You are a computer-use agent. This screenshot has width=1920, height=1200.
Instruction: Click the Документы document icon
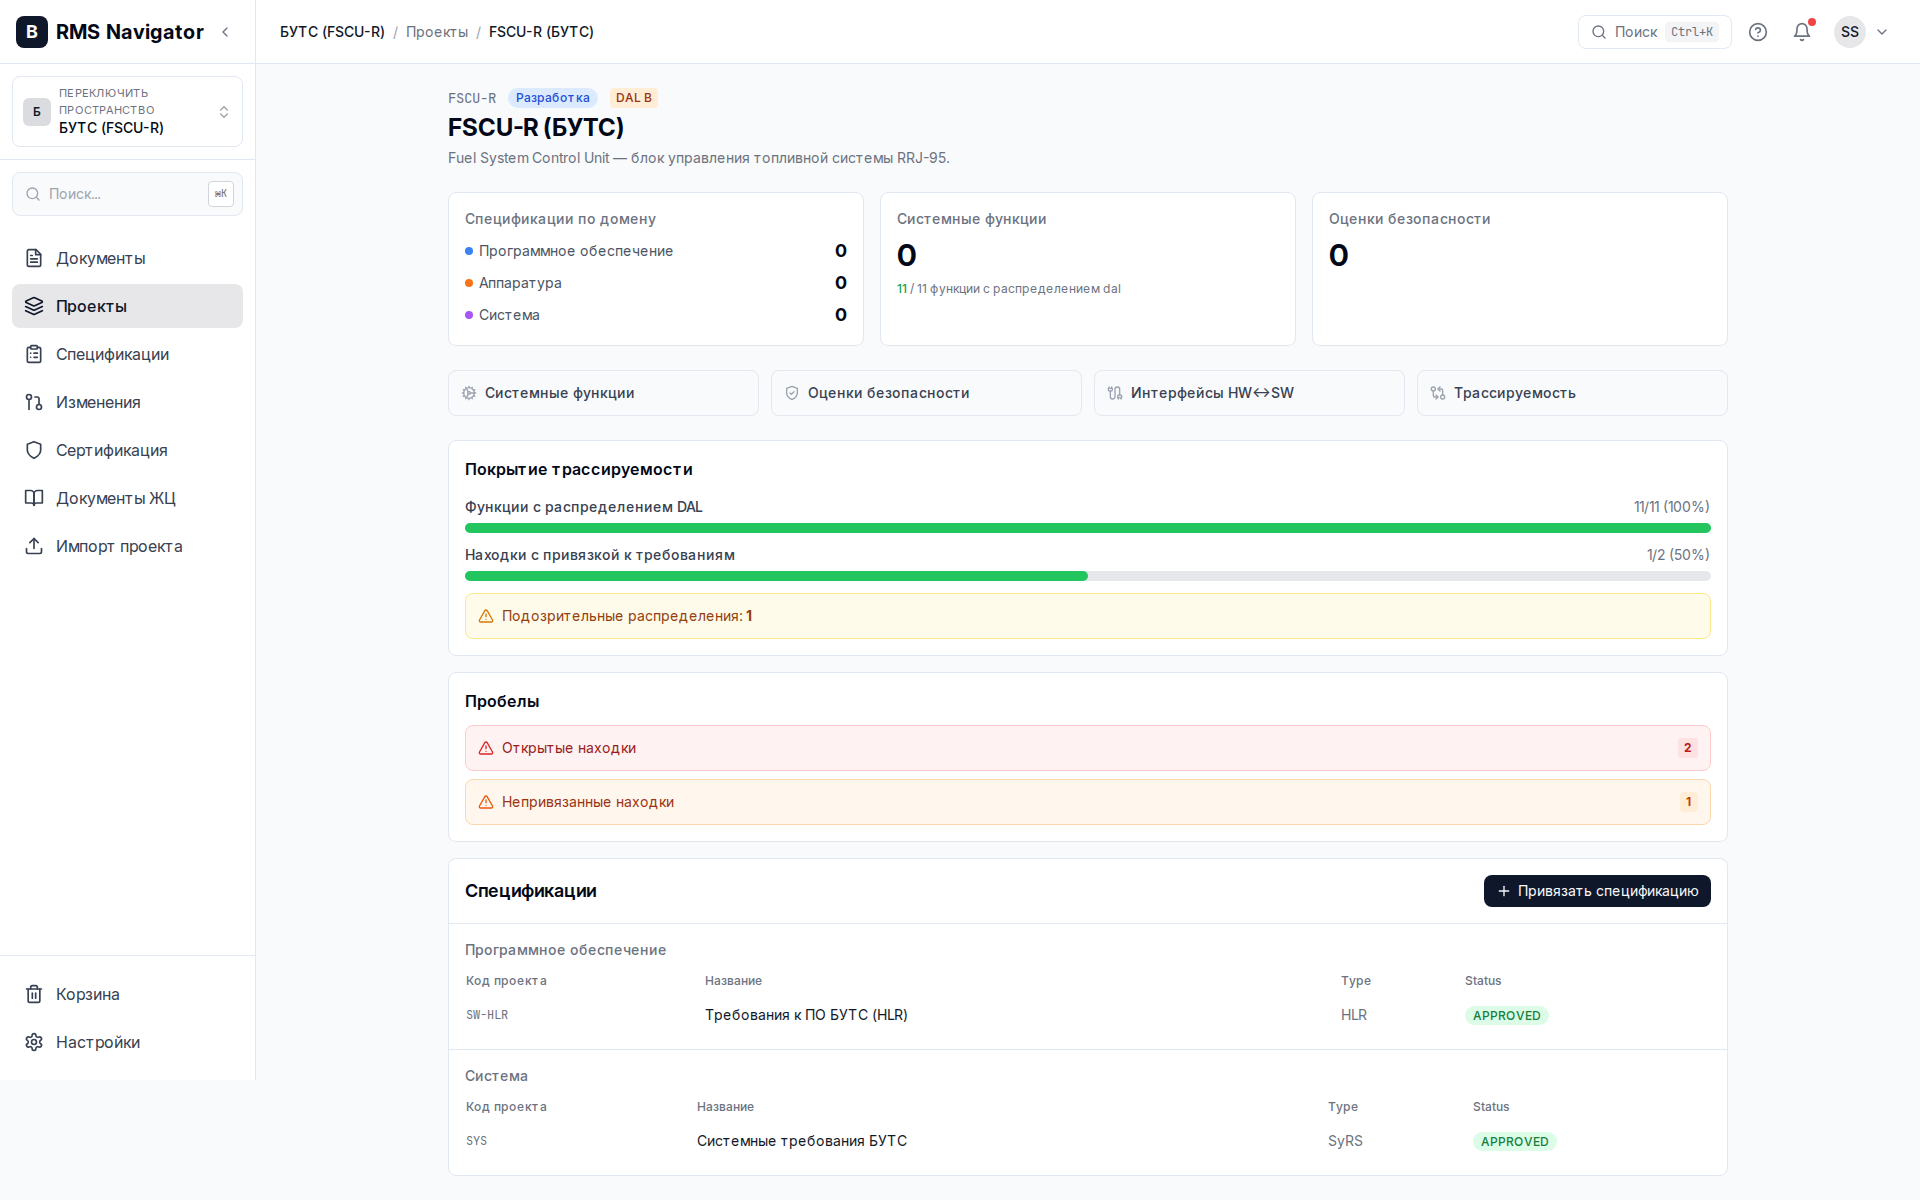click(34, 258)
